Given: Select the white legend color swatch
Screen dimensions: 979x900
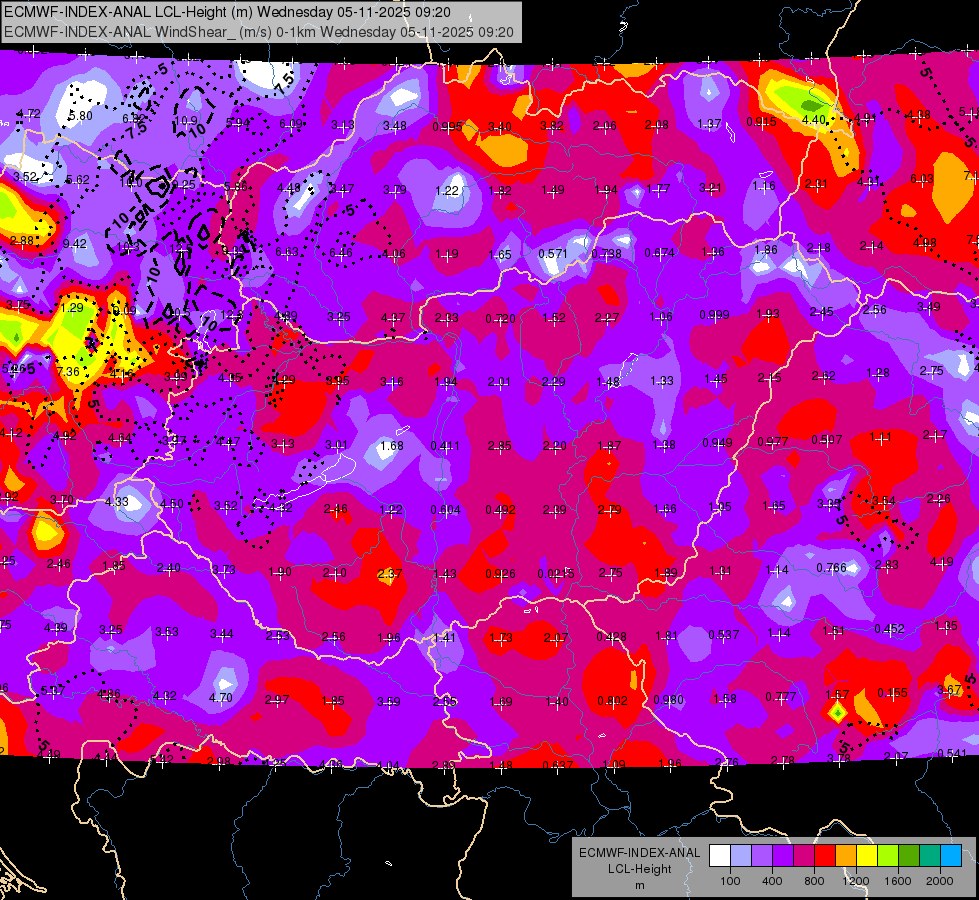Looking at the screenshot, I should coord(720,855).
